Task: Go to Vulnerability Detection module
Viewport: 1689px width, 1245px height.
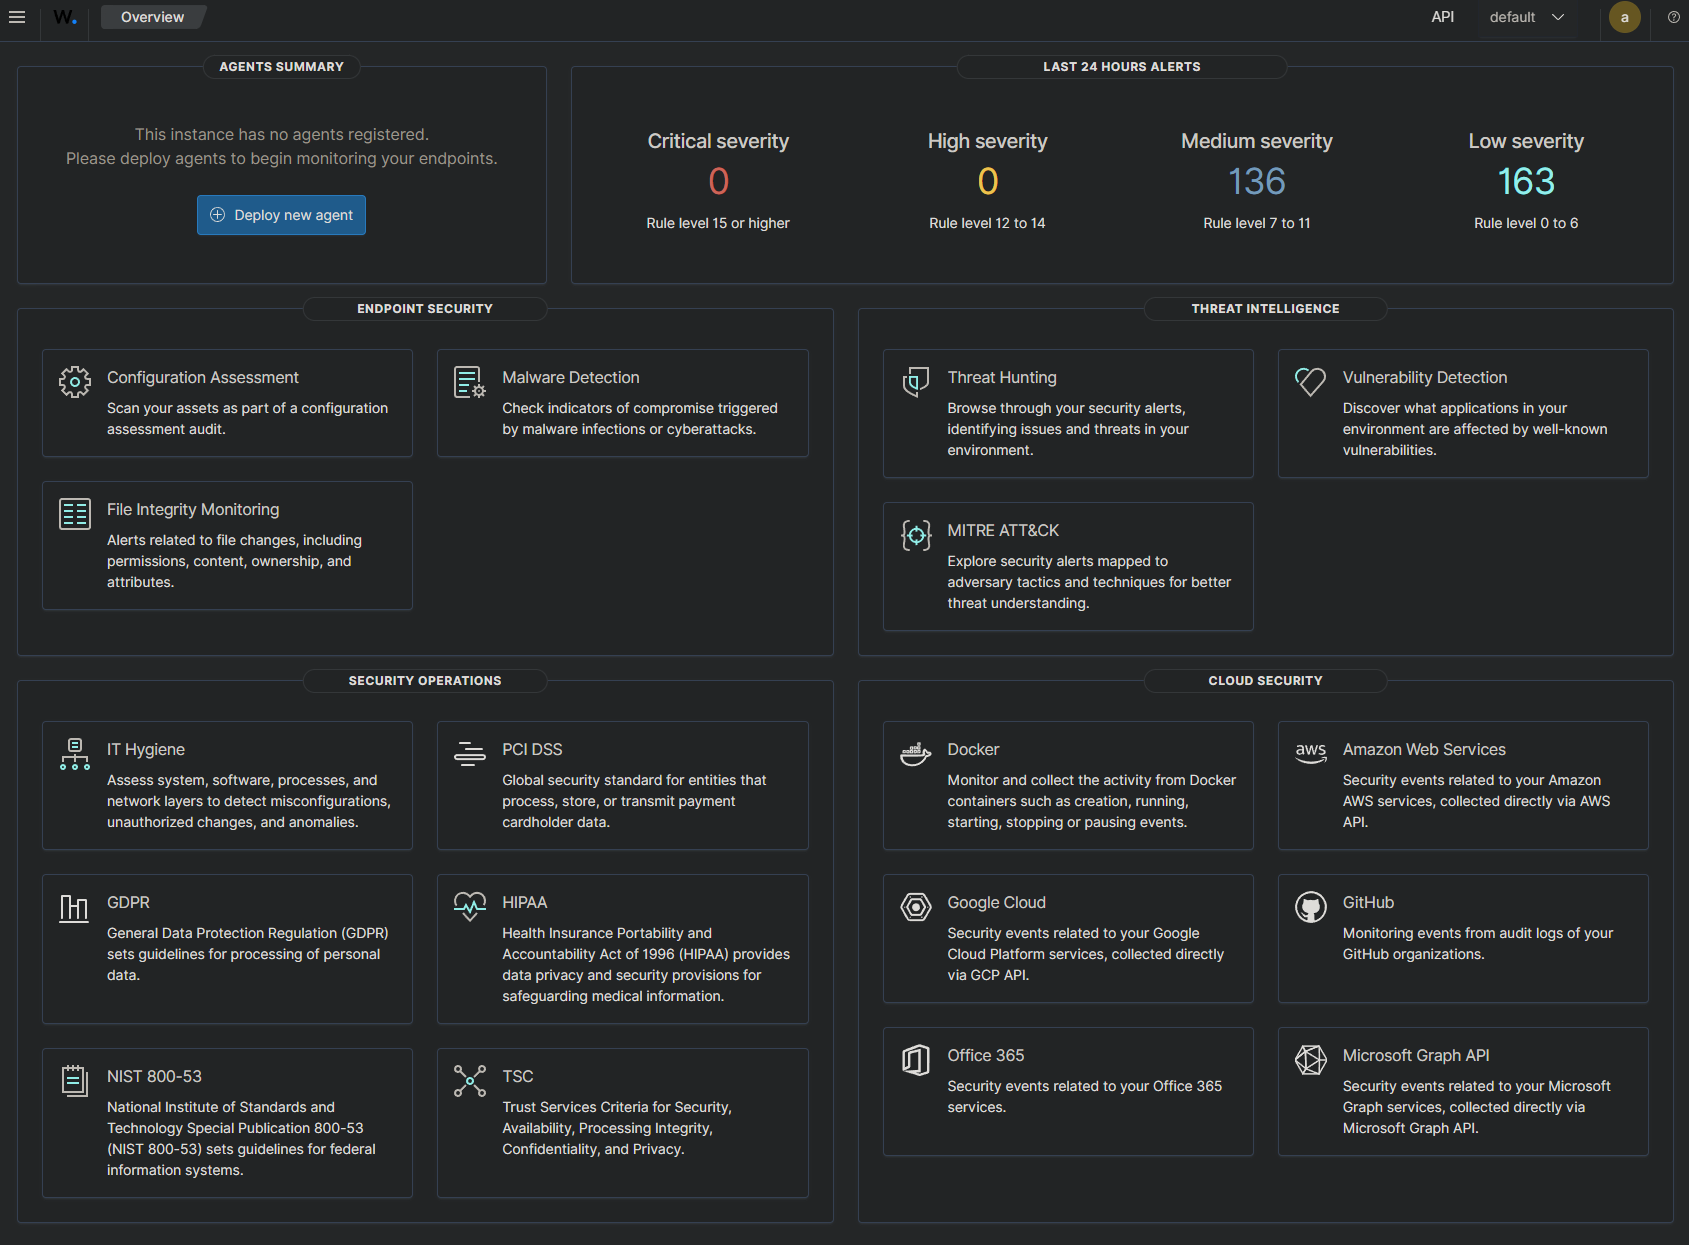Action: point(1462,413)
